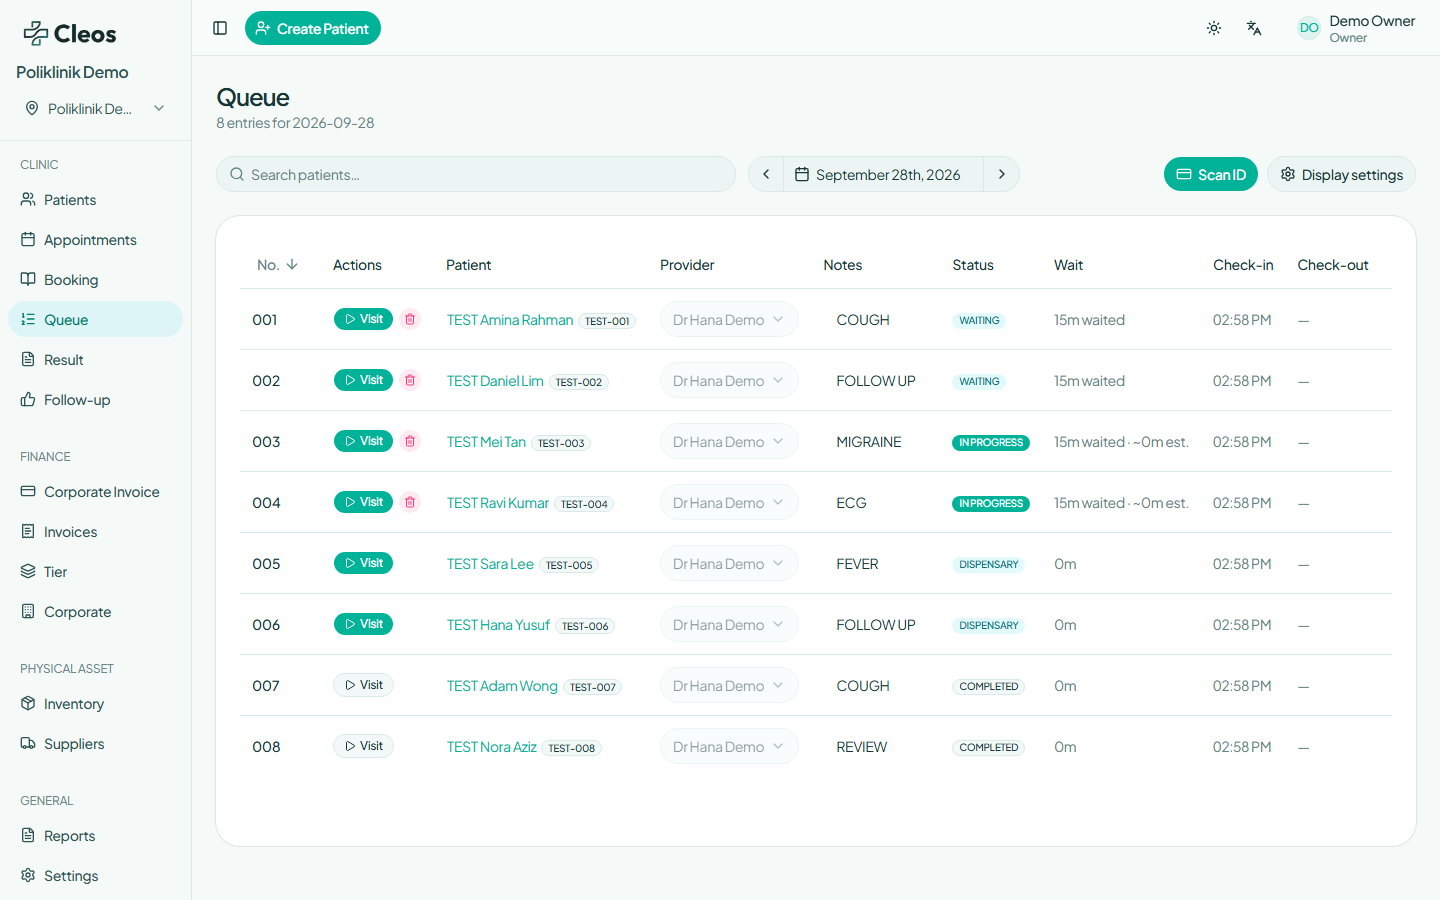Open patient TEST Adam Wong

(502, 686)
